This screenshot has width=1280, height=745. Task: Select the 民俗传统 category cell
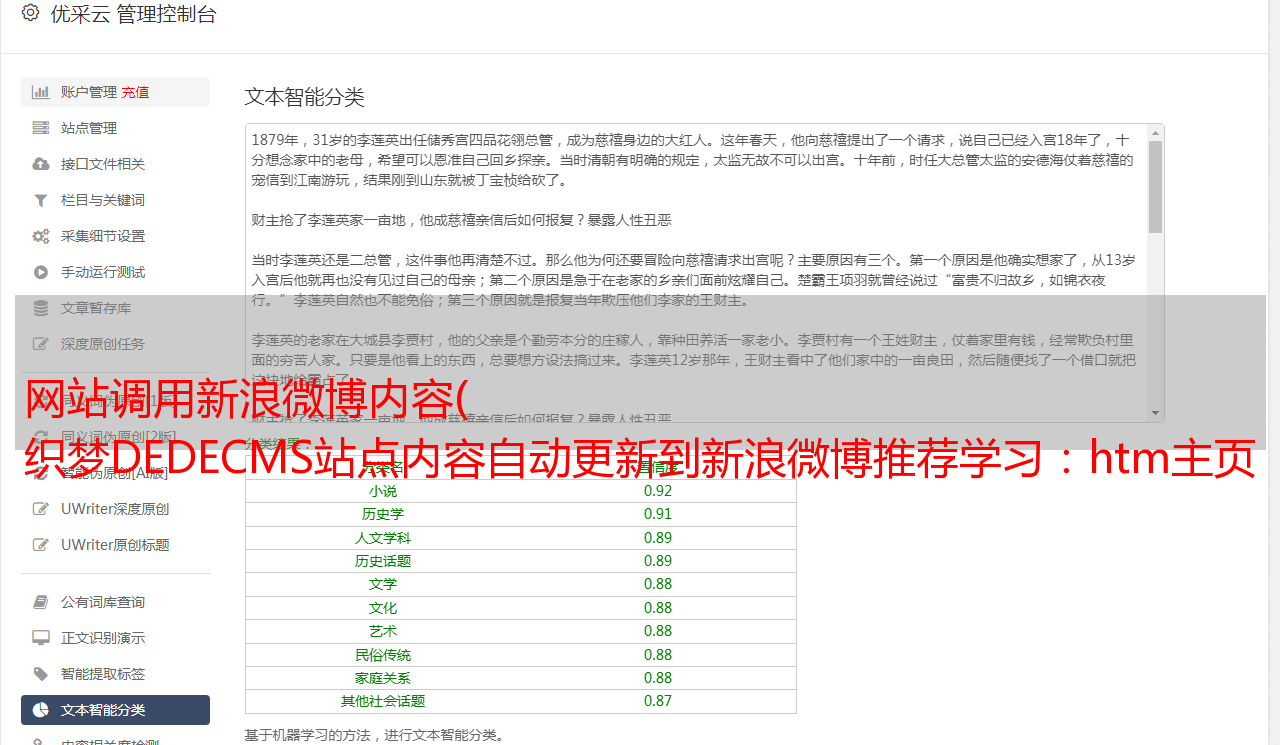point(383,655)
